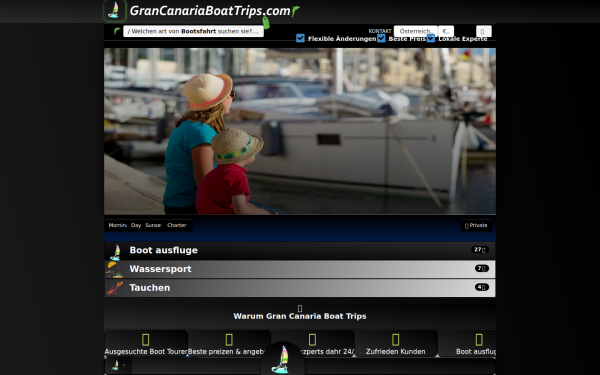Screen dimensions: 600x375
Task: Click the KONTAKT link
Action: [x=380, y=31]
